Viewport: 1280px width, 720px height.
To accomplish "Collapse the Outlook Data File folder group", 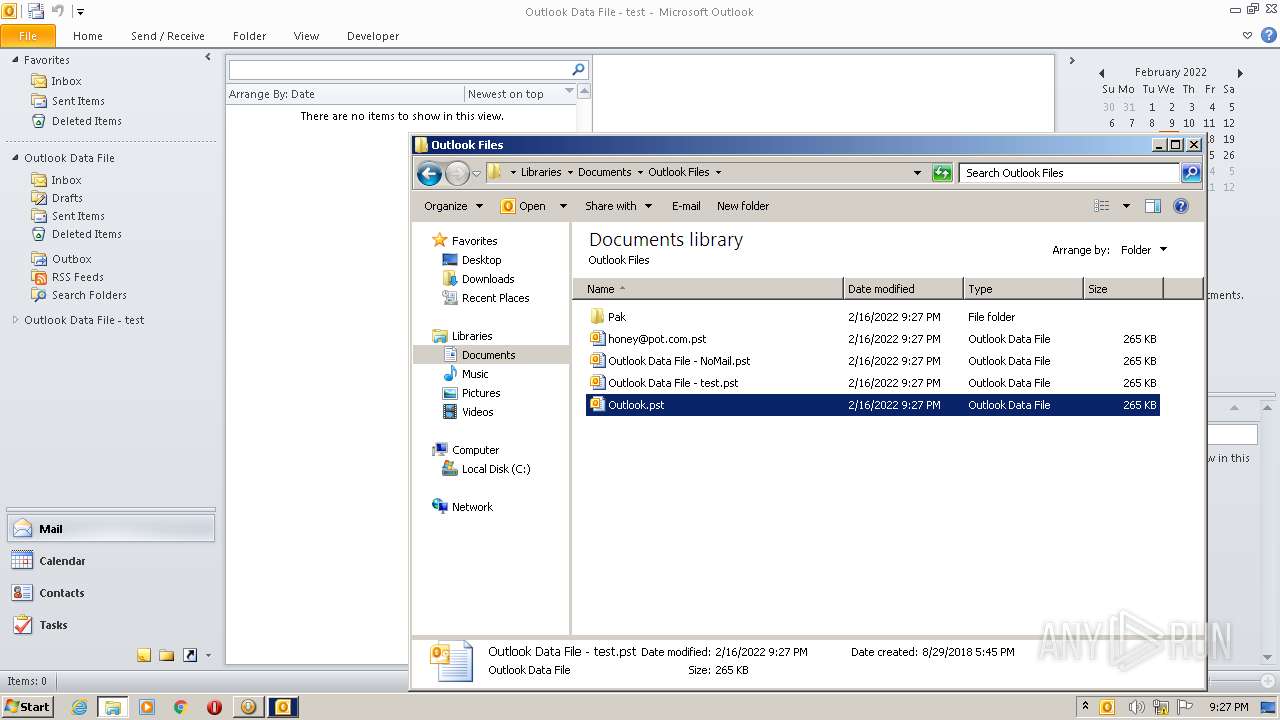I will point(15,158).
